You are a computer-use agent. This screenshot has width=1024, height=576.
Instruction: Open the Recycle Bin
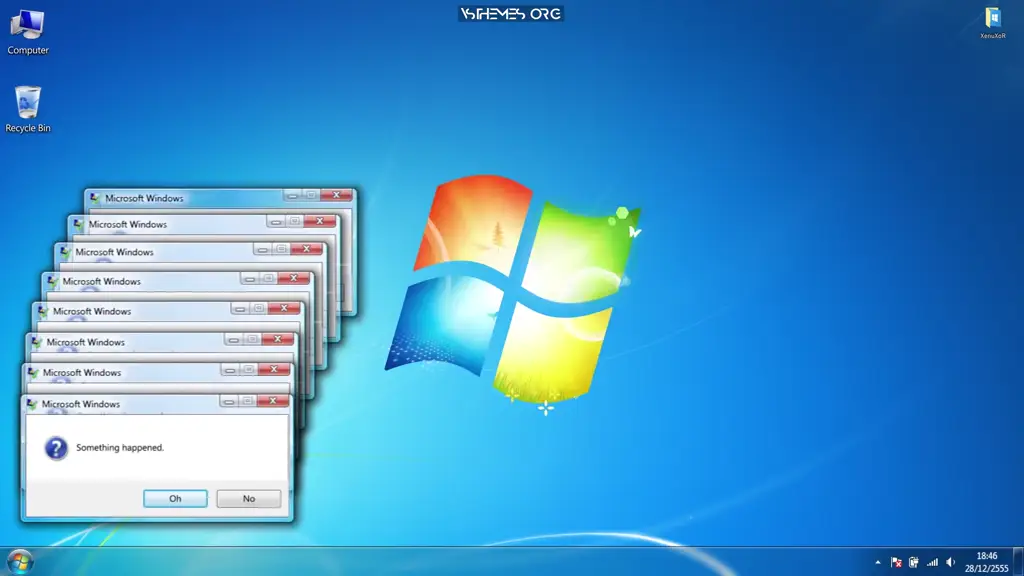click(x=28, y=105)
